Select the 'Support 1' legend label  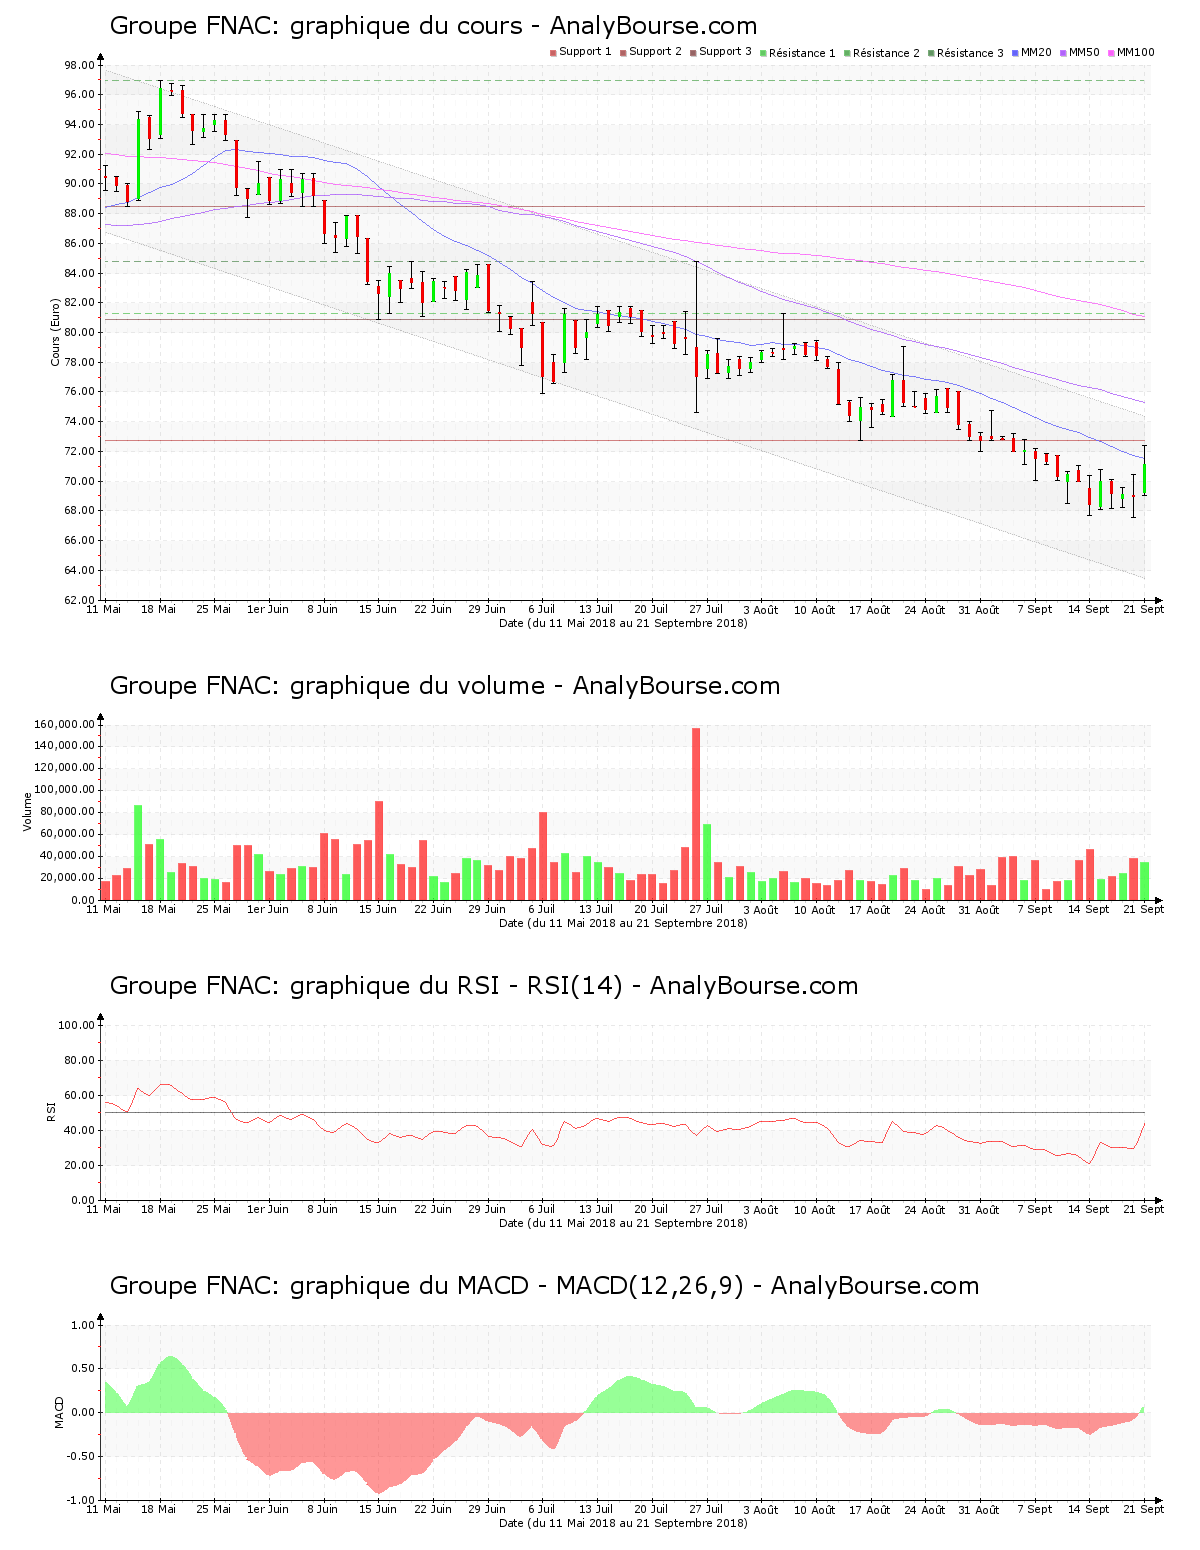pos(585,52)
